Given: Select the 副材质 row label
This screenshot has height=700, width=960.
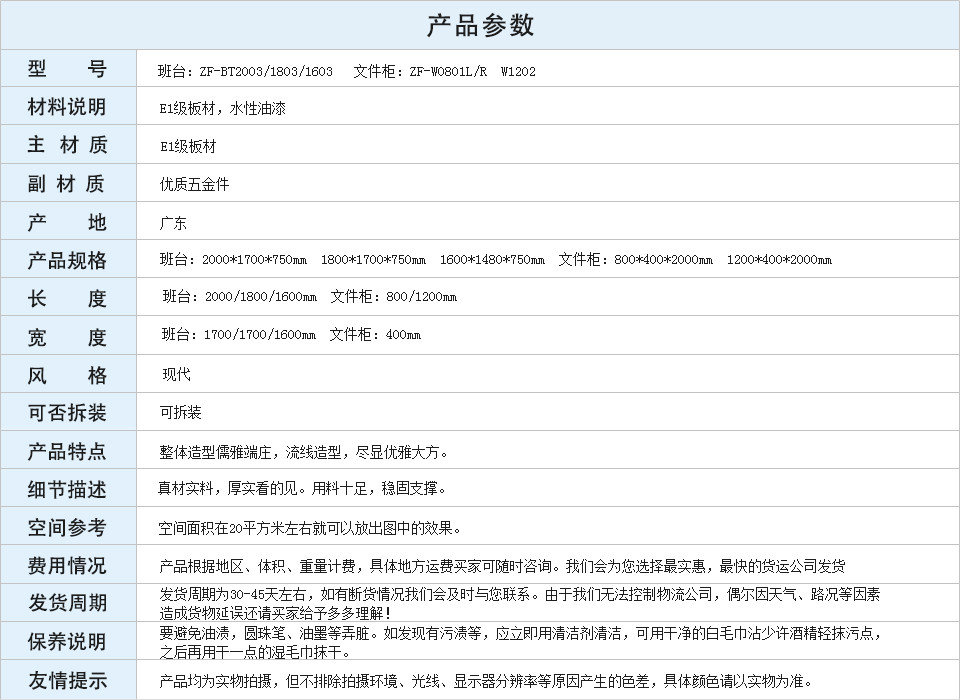Looking at the screenshot, I should (x=67, y=183).
